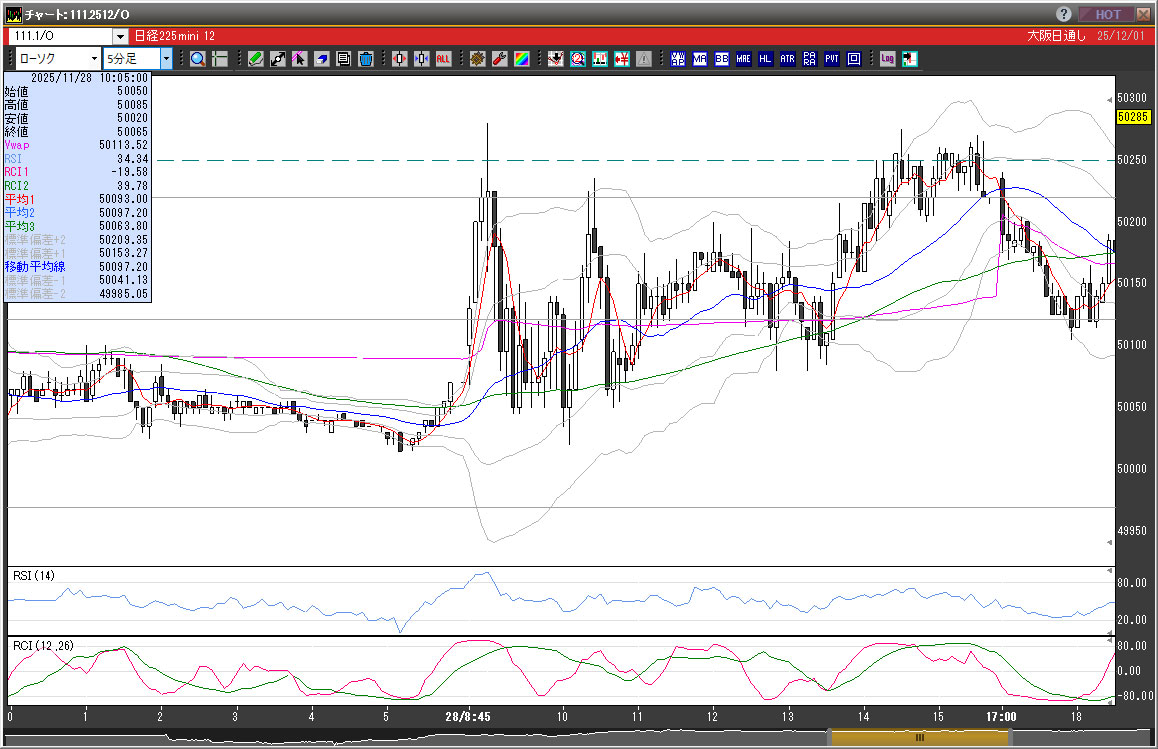This screenshot has width=1158, height=749.
Task: Expand the 111.1/O symbol code dropdown
Action: click(x=120, y=36)
